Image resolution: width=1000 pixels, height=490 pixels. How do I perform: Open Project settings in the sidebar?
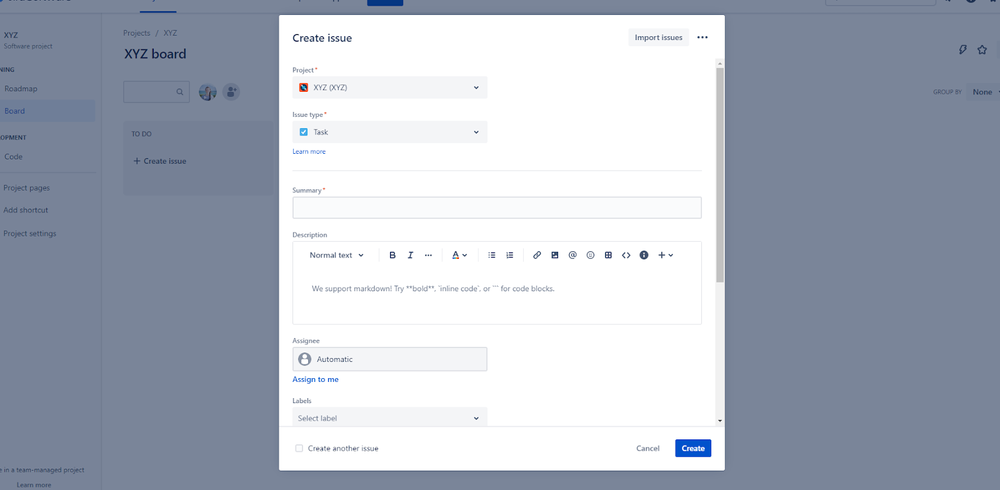pos(29,234)
